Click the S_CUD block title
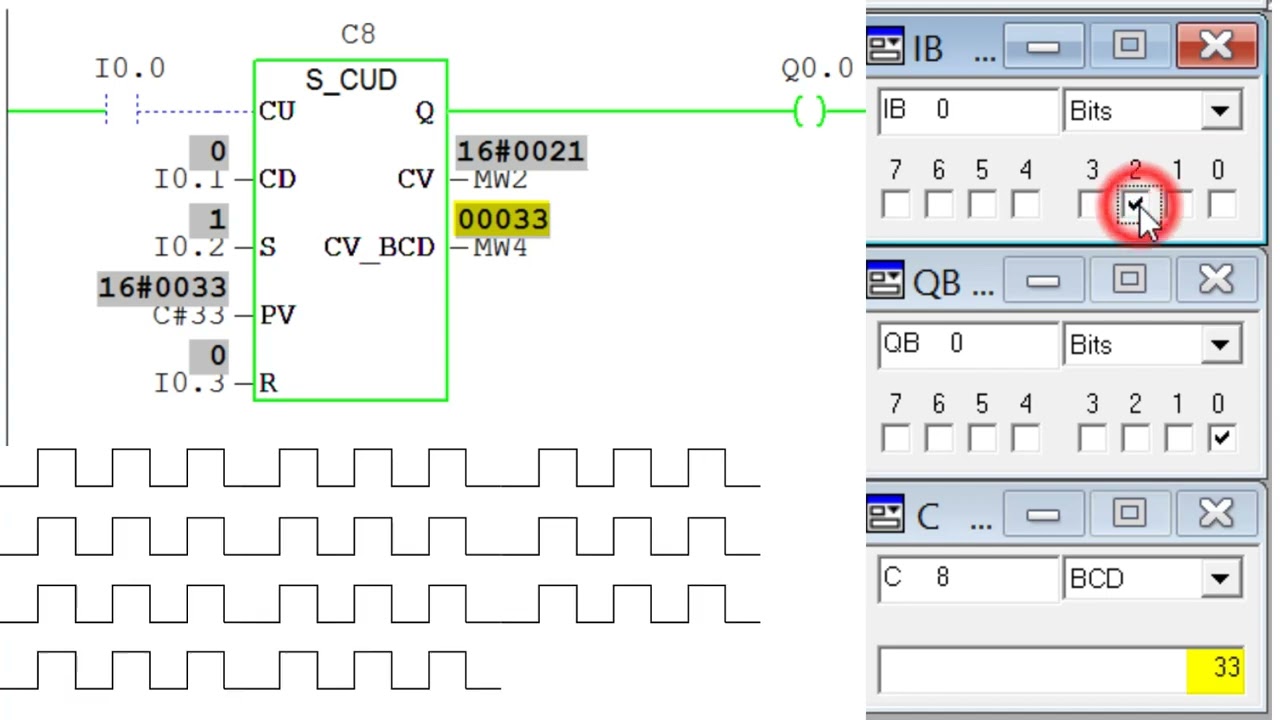The height and width of the screenshot is (720, 1280). 351,80
